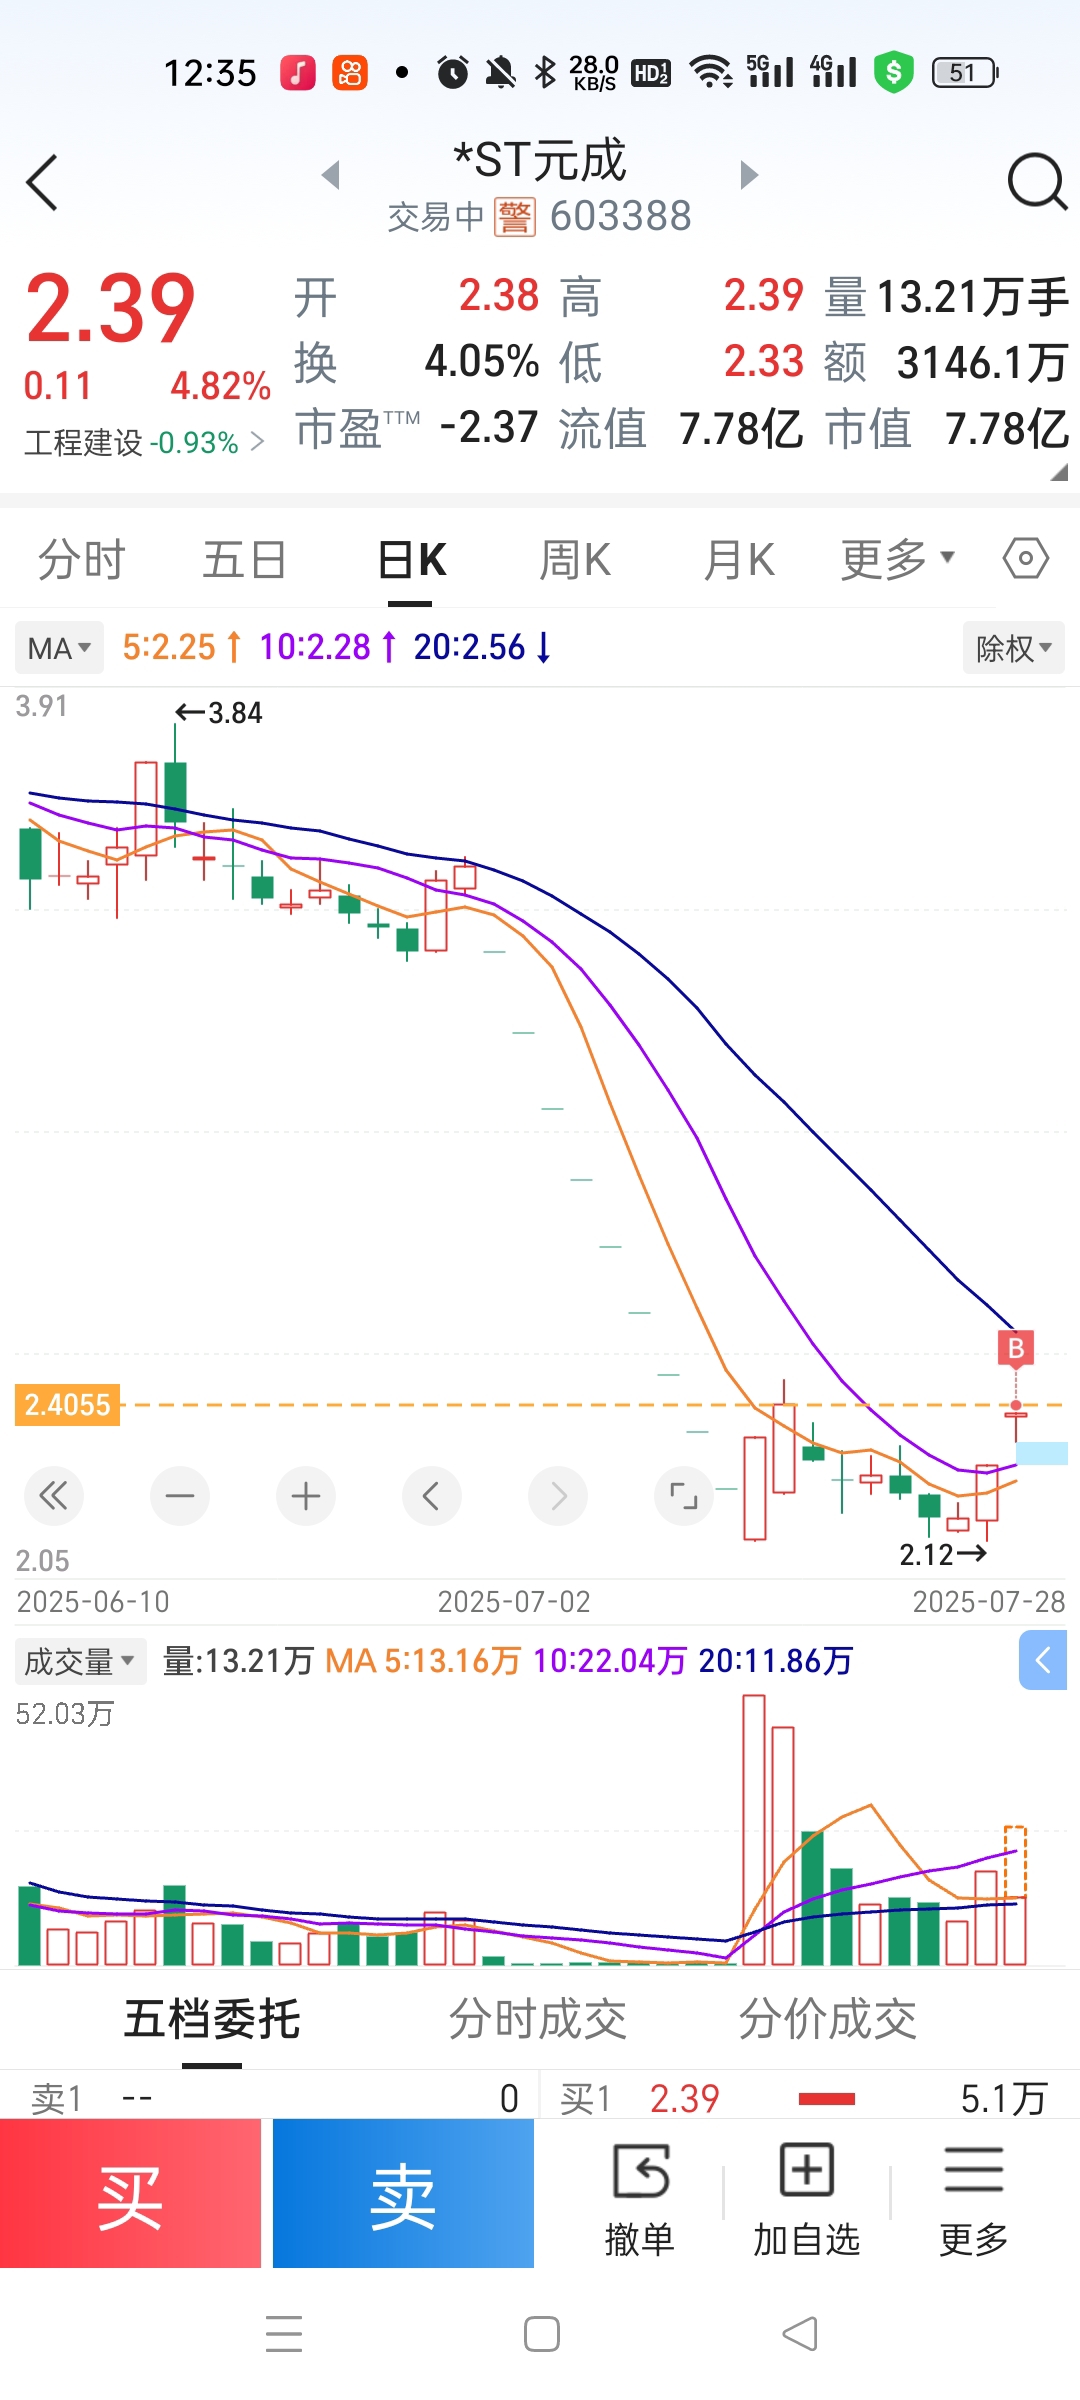Open 成交量 indicator dropdown
The height and width of the screenshot is (2400, 1080).
point(80,1661)
